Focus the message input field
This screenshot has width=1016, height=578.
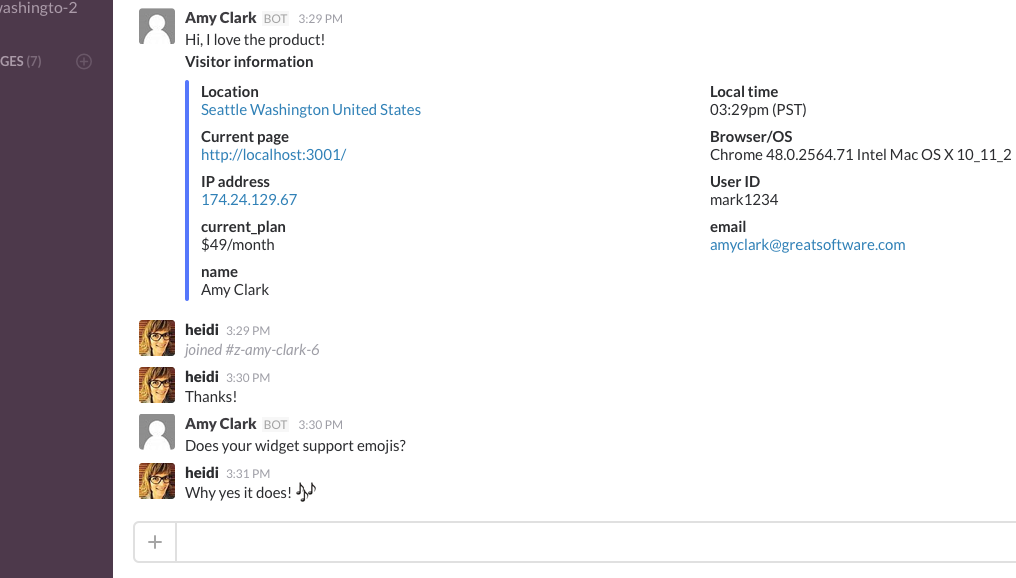tap(596, 542)
